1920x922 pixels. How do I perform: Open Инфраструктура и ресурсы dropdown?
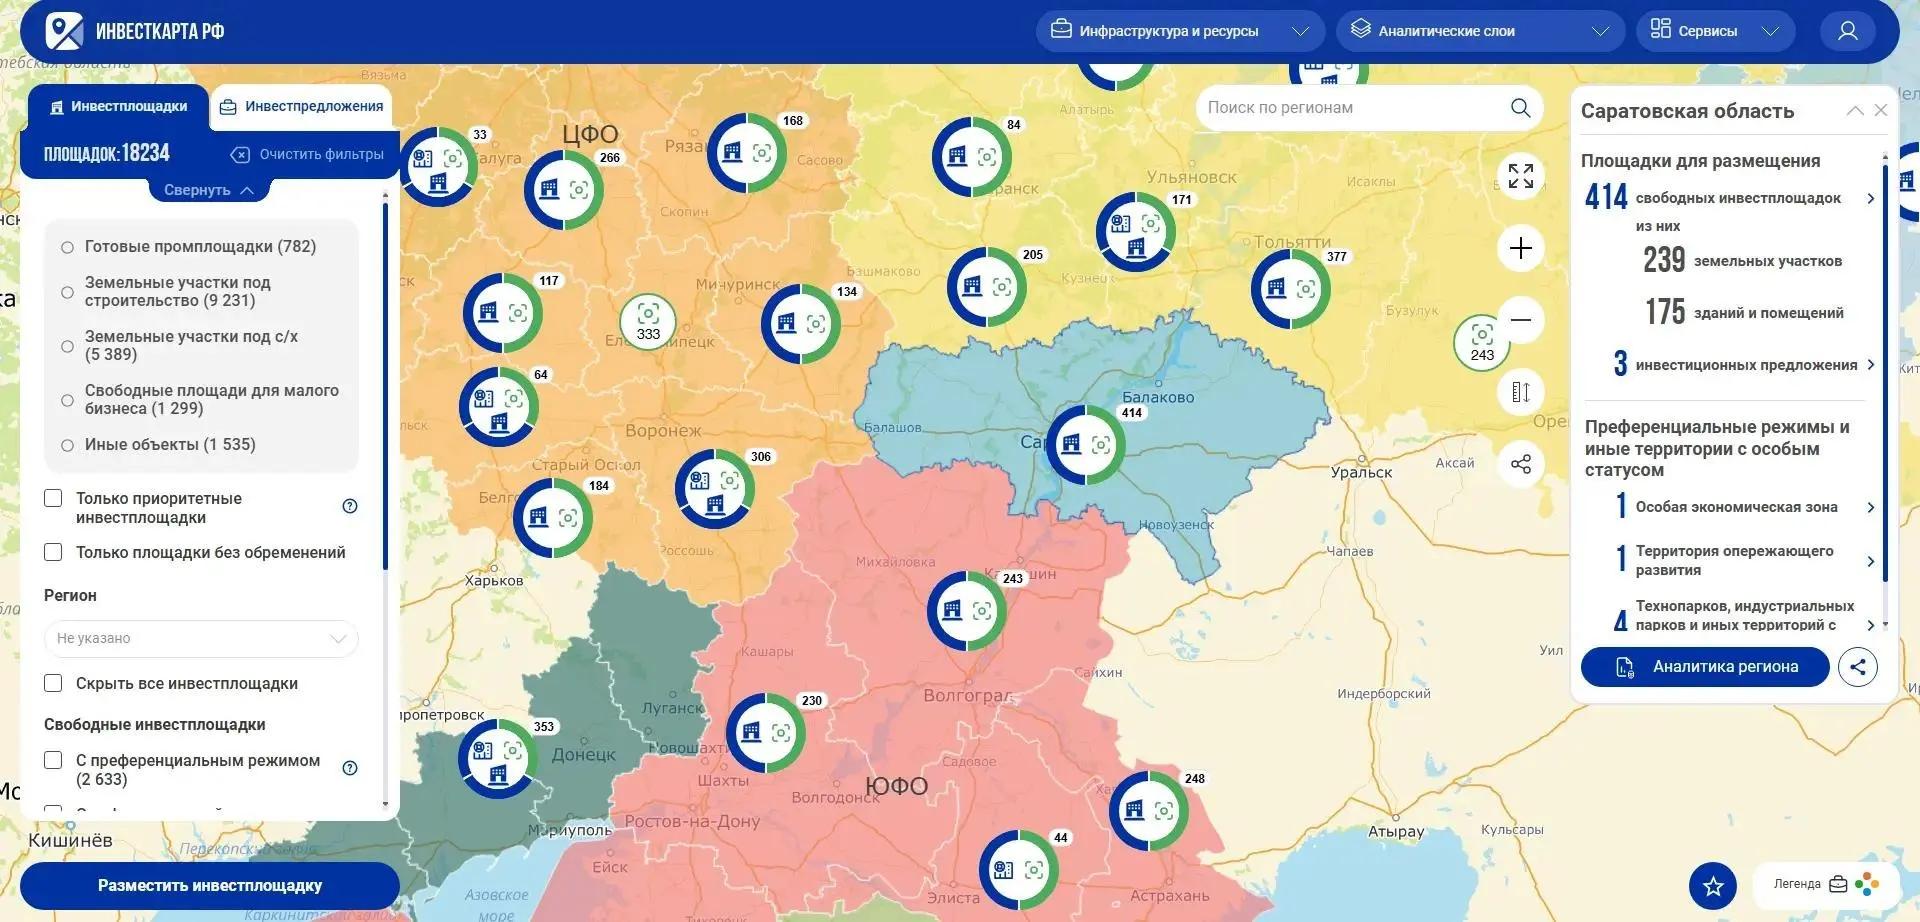[x=1180, y=31]
